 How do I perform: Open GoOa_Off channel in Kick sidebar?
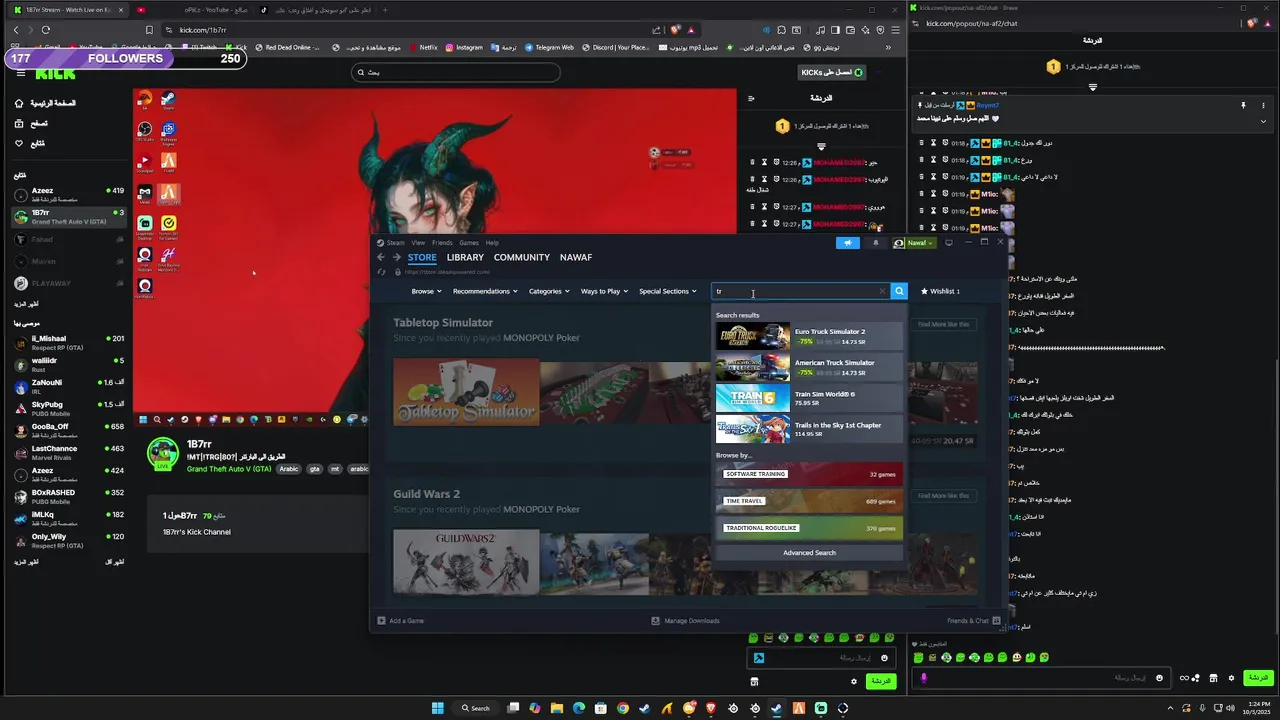68,430
